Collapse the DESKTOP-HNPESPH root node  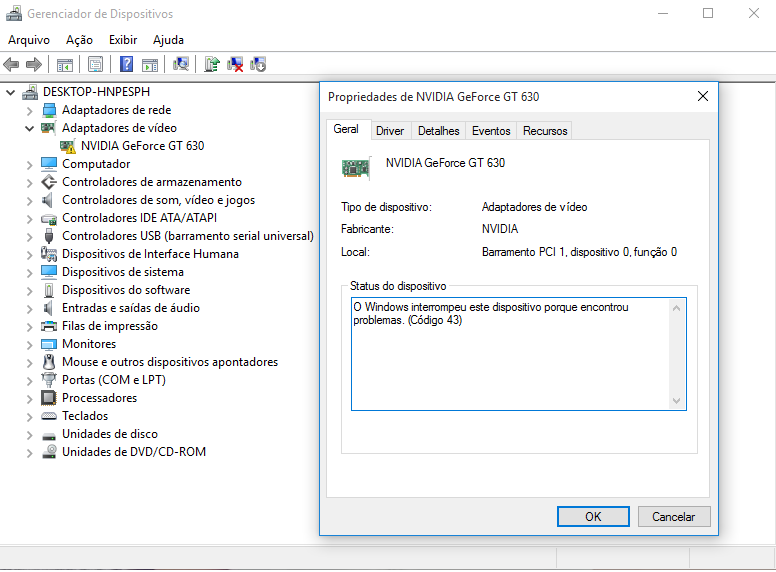click(x=10, y=93)
